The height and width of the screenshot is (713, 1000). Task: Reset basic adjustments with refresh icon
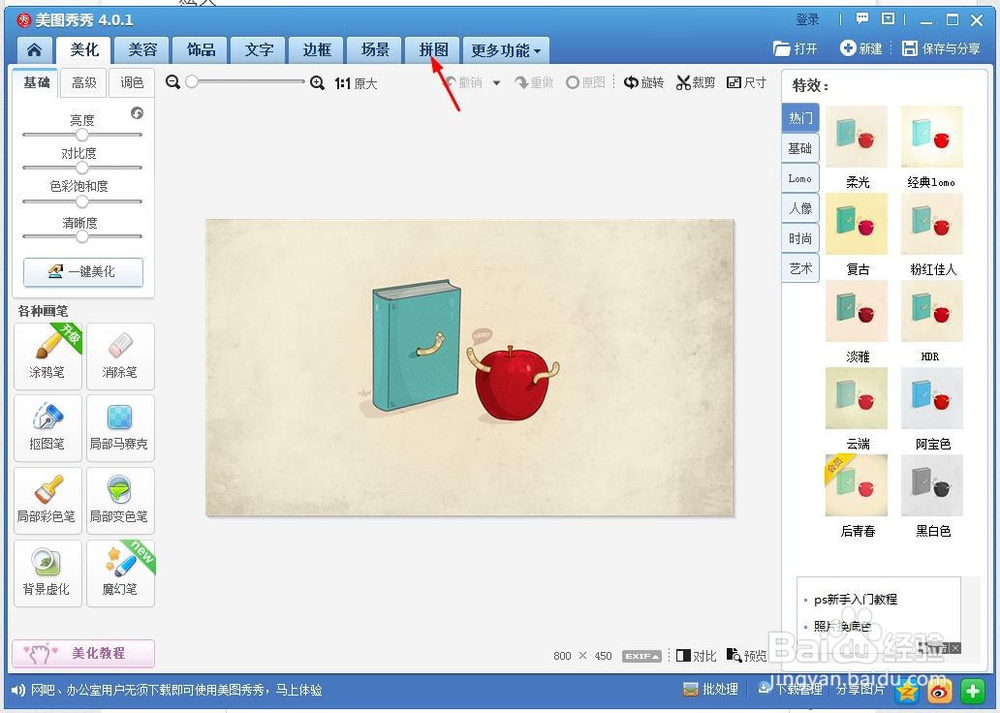(x=137, y=113)
